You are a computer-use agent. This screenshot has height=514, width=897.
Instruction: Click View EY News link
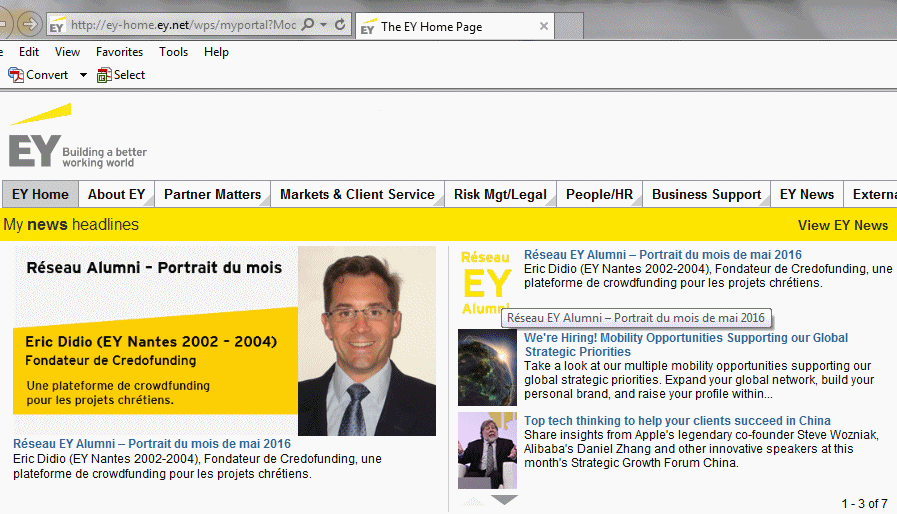coord(843,226)
